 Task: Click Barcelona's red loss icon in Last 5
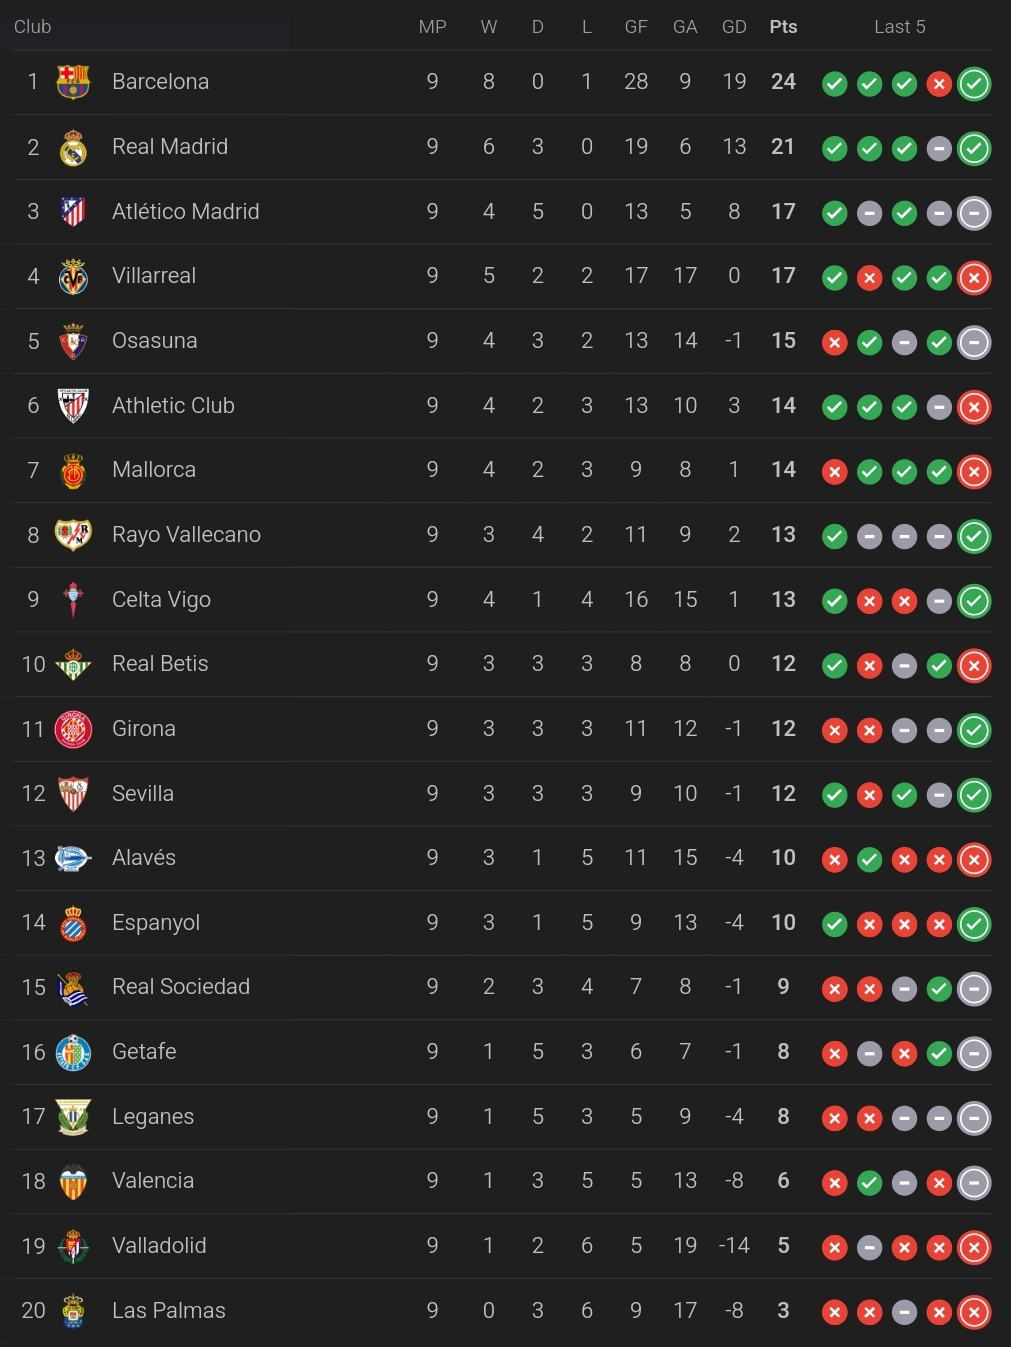[939, 84]
